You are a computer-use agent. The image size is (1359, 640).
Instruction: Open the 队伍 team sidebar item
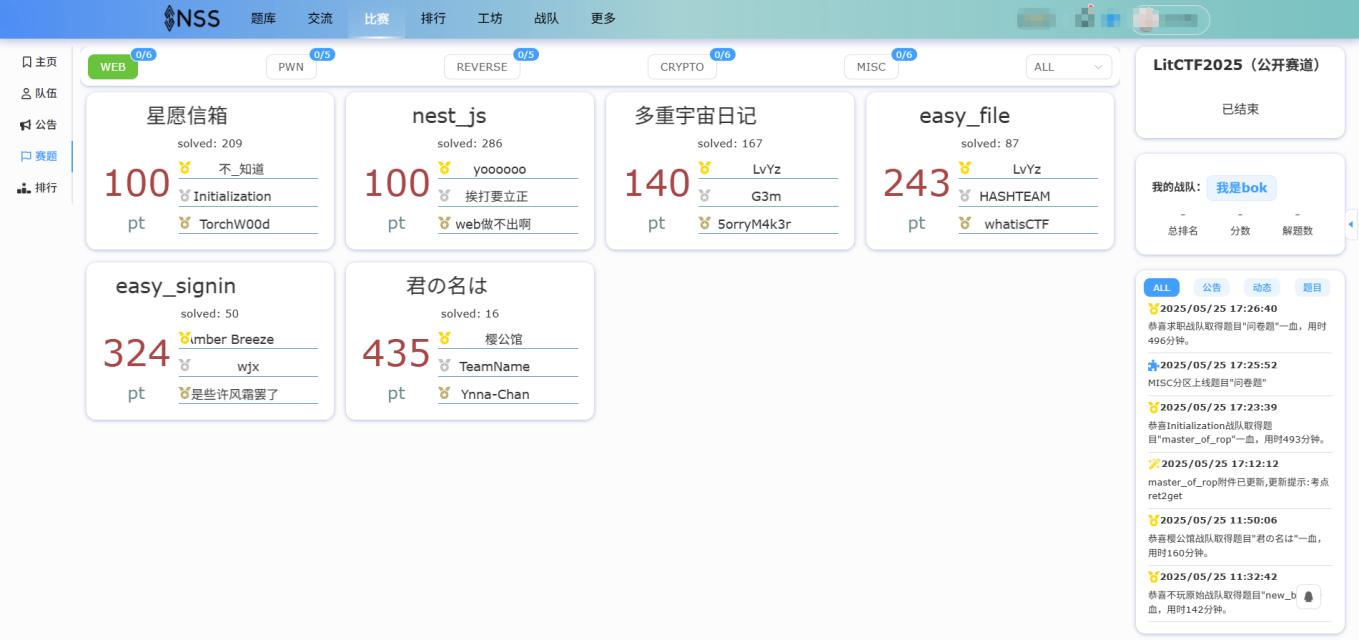click(39, 93)
